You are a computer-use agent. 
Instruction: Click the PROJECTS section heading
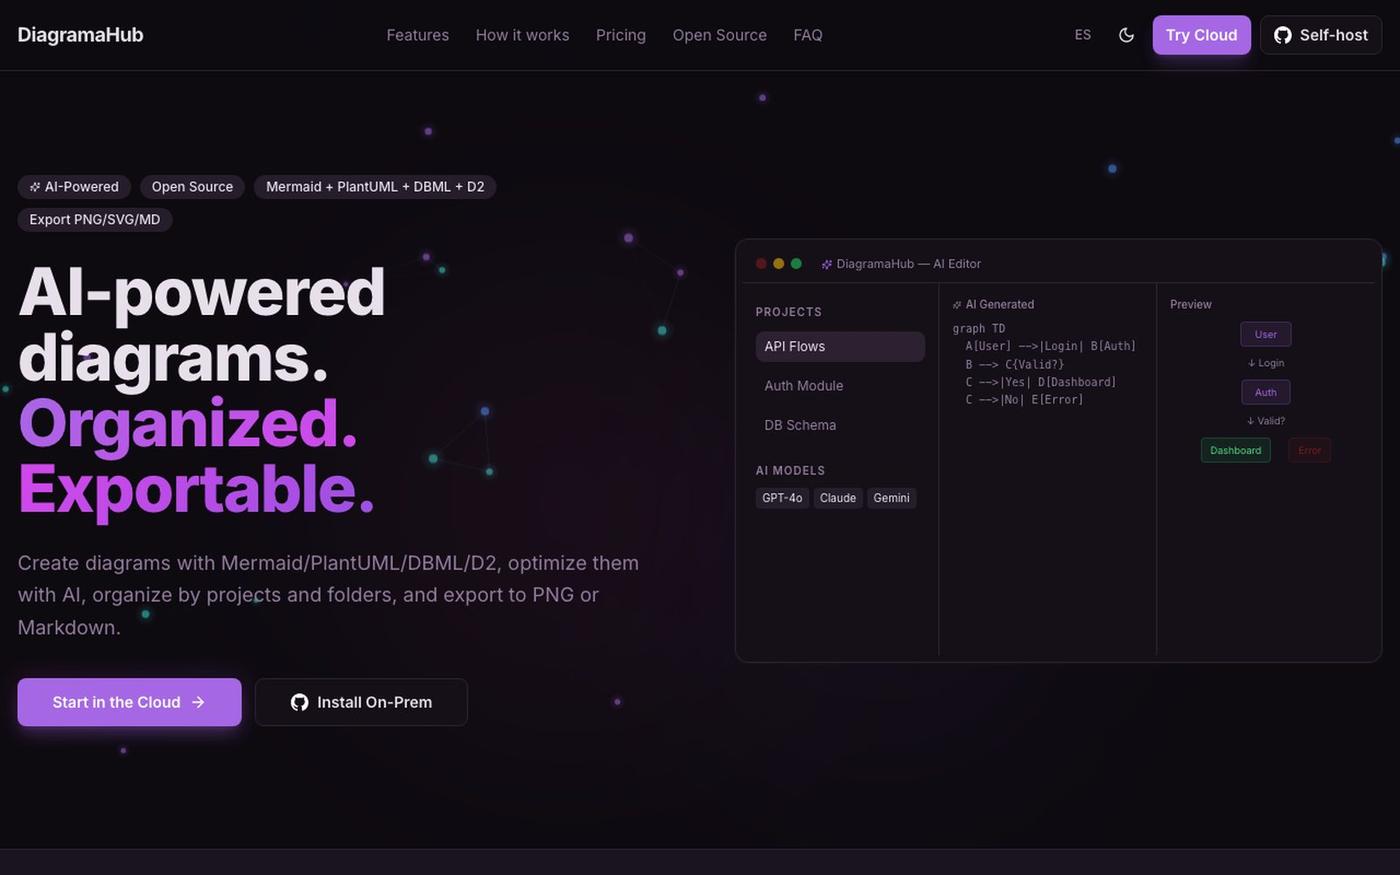coord(789,312)
